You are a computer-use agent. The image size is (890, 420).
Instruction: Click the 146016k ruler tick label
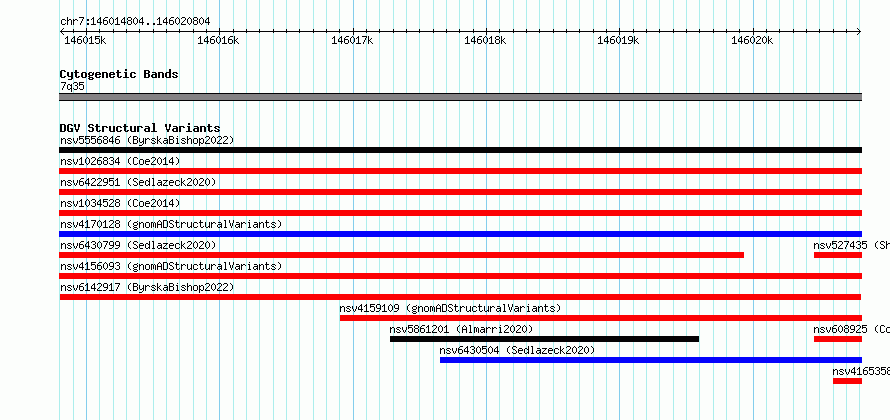[219, 40]
